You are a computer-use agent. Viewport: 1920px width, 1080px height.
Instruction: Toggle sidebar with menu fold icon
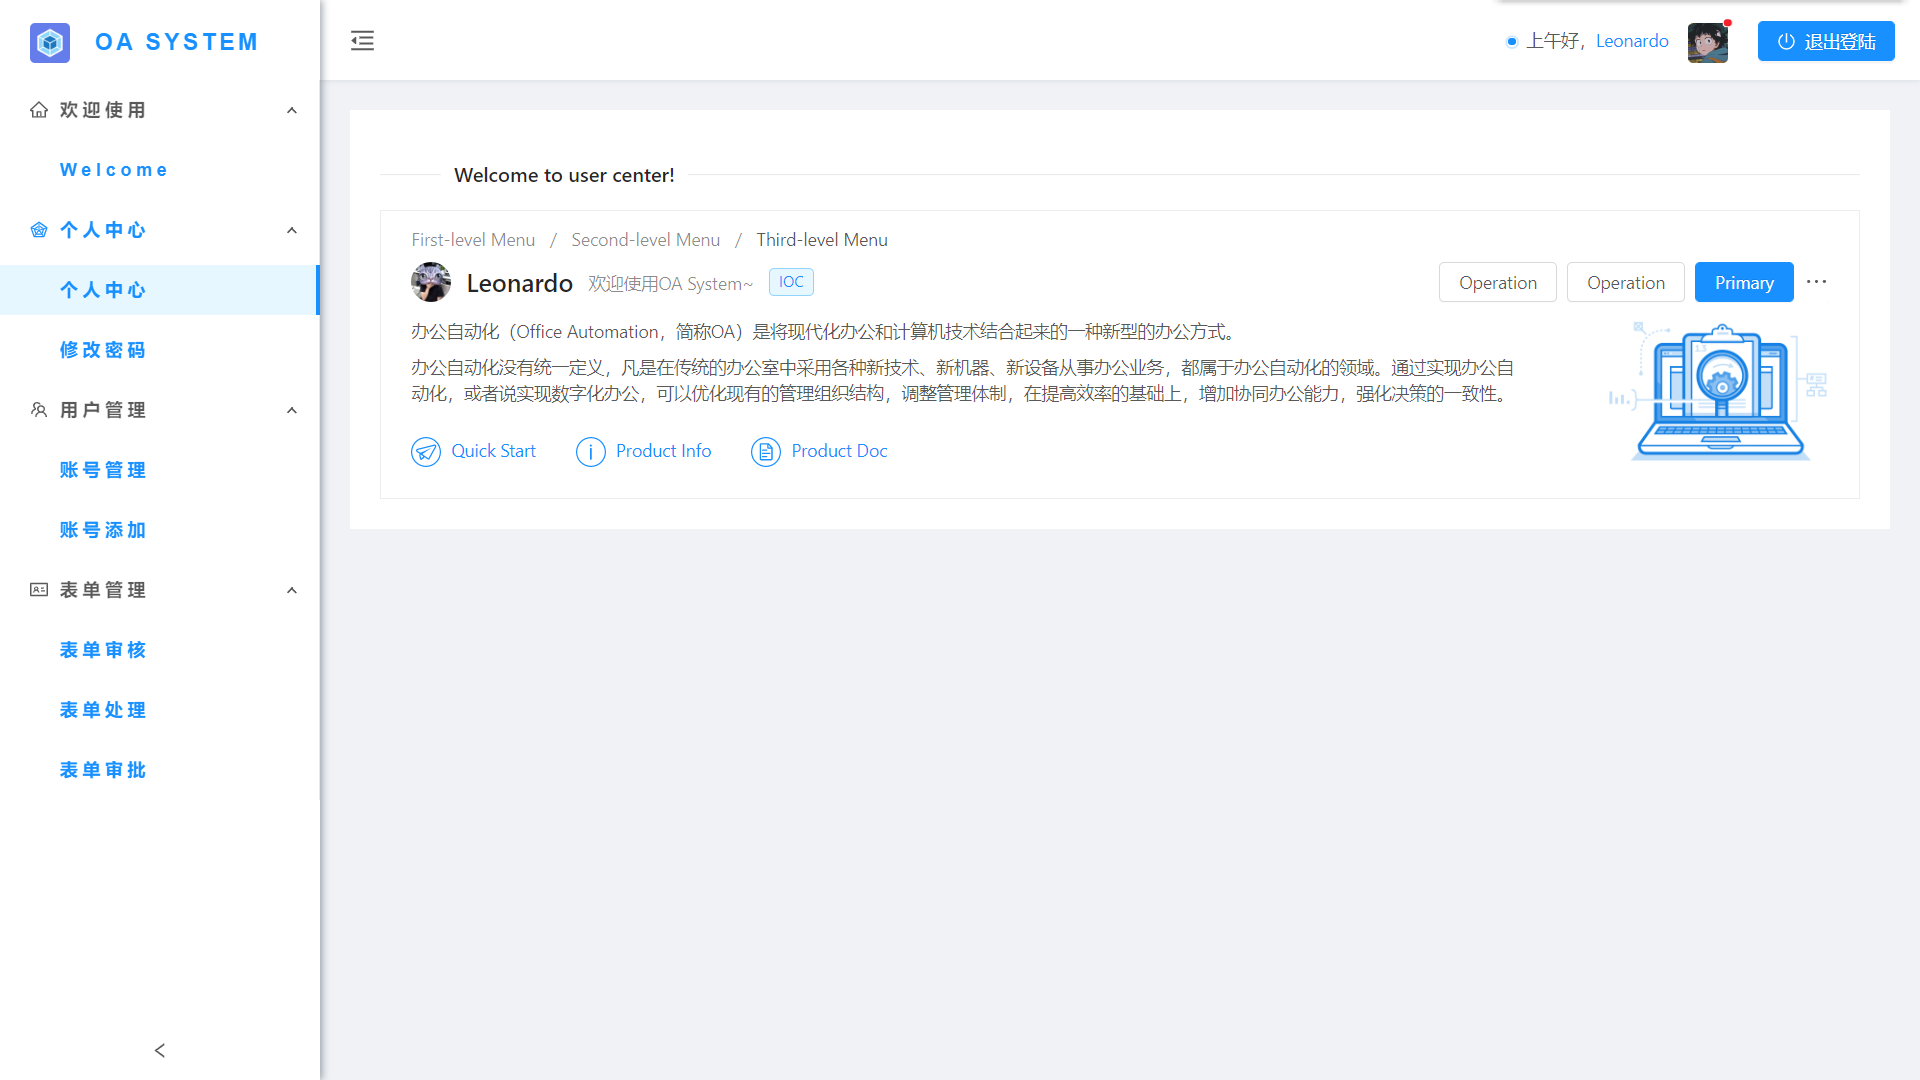click(x=362, y=41)
